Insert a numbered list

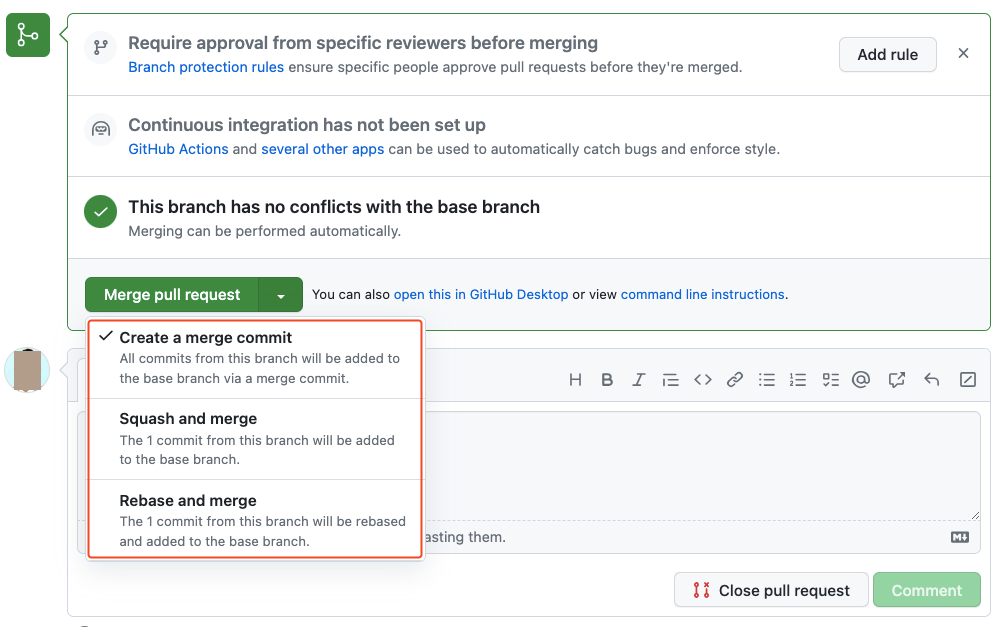798,380
